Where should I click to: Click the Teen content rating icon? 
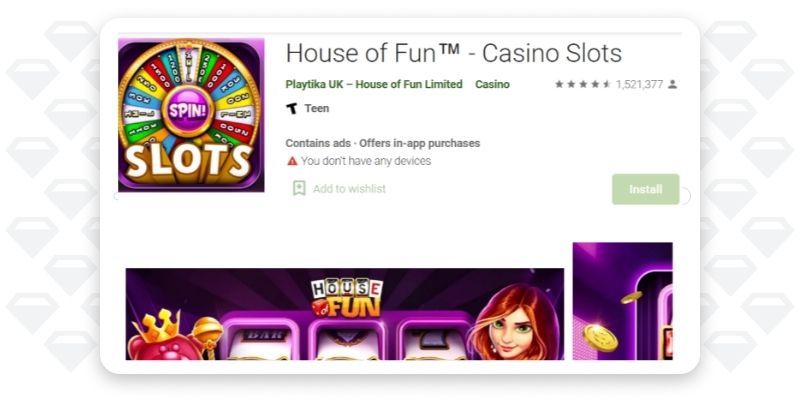pyautogui.click(x=292, y=108)
